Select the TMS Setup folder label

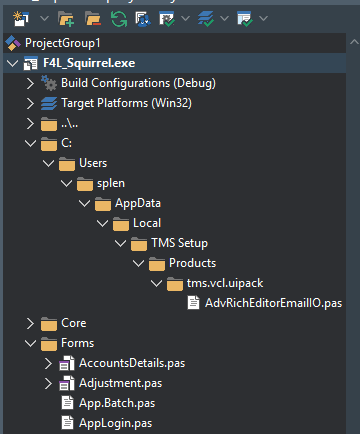point(179,243)
